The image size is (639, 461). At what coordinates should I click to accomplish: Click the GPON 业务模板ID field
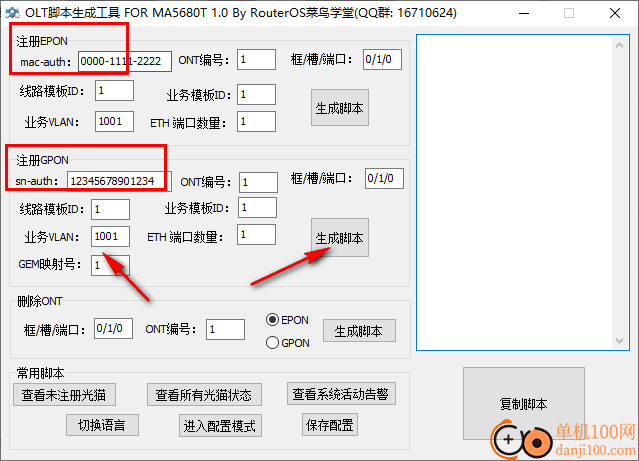point(257,207)
